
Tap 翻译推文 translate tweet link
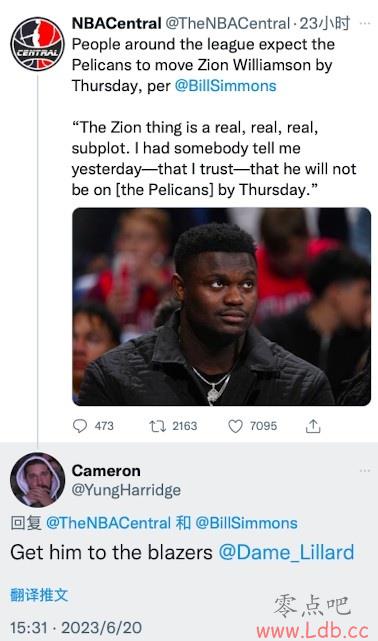pos(39,595)
